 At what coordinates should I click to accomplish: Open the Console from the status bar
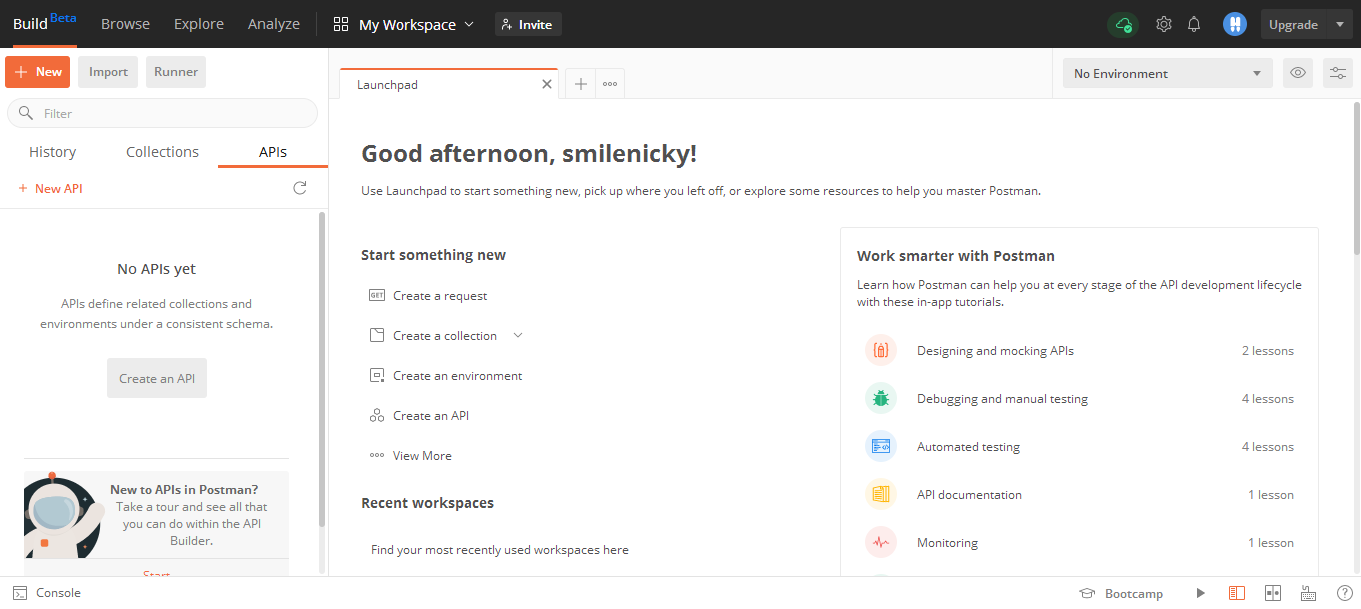click(x=47, y=593)
